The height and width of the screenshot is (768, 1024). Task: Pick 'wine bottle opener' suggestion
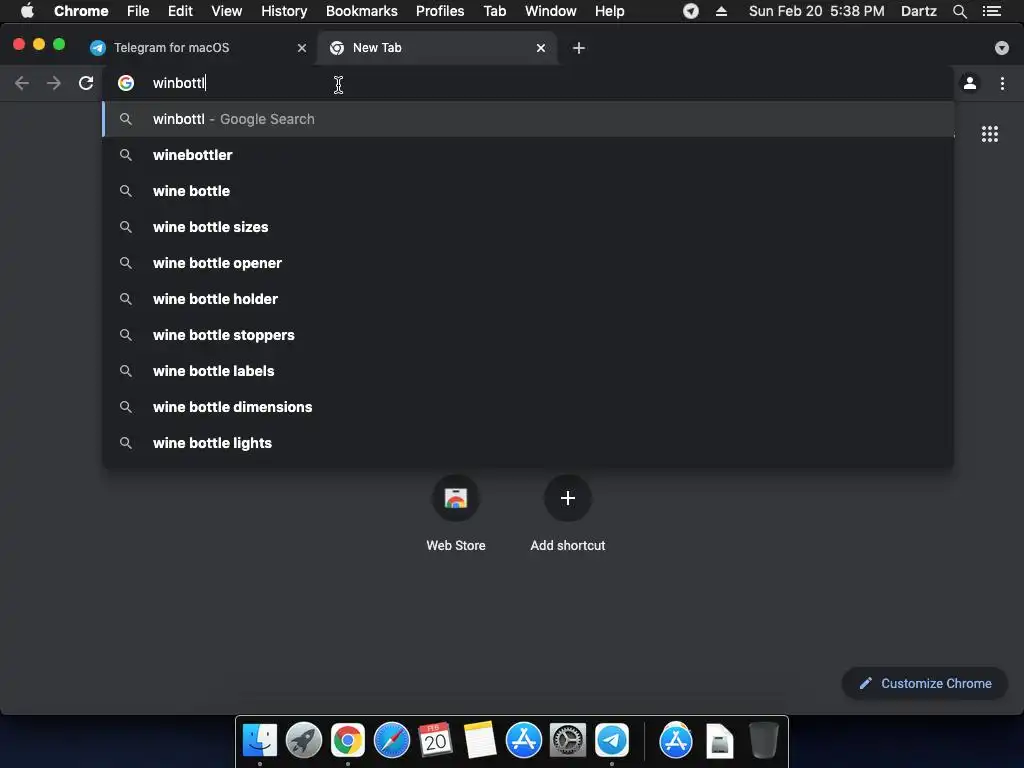pyautogui.click(x=528, y=263)
